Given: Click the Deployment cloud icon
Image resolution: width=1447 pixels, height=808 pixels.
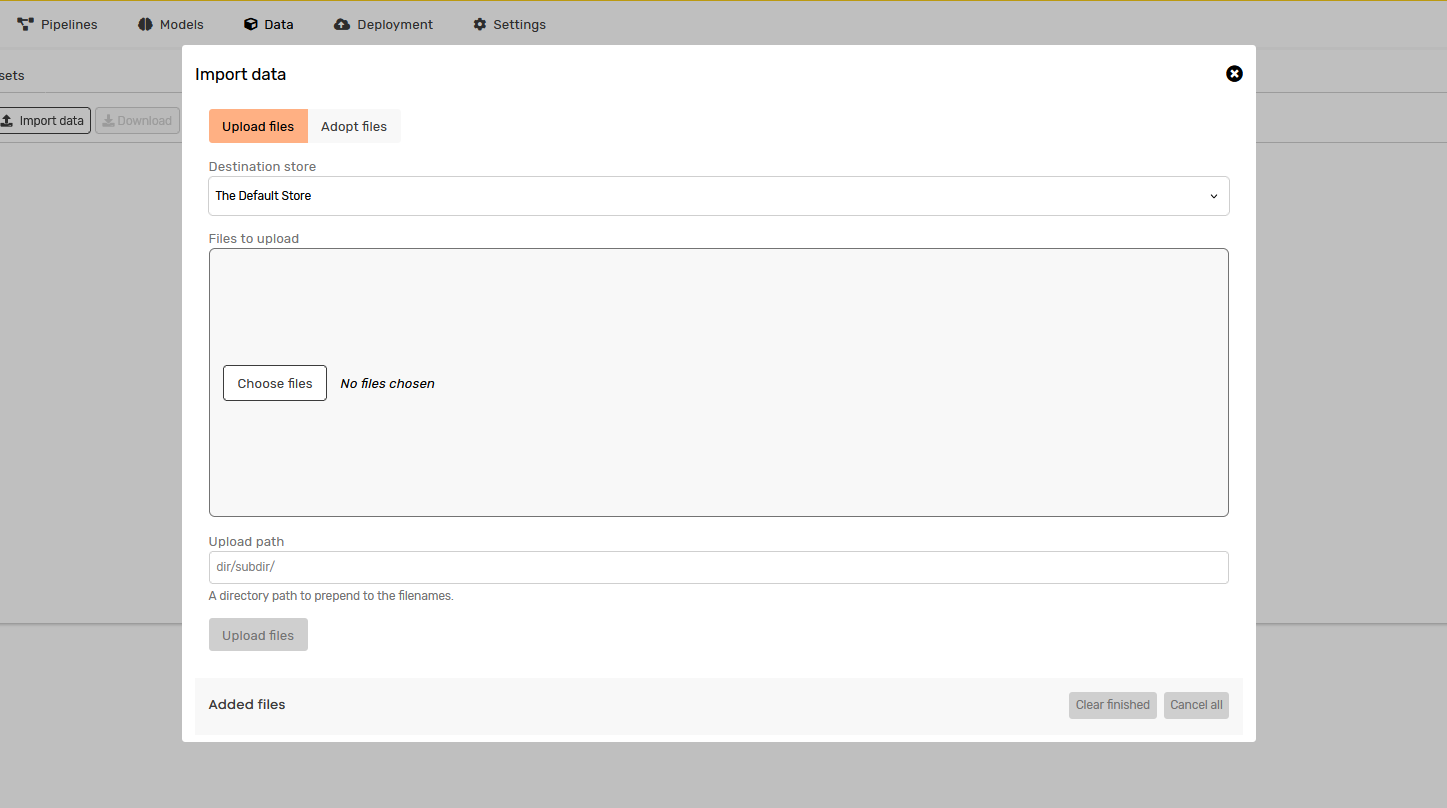Looking at the screenshot, I should (342, 24).
